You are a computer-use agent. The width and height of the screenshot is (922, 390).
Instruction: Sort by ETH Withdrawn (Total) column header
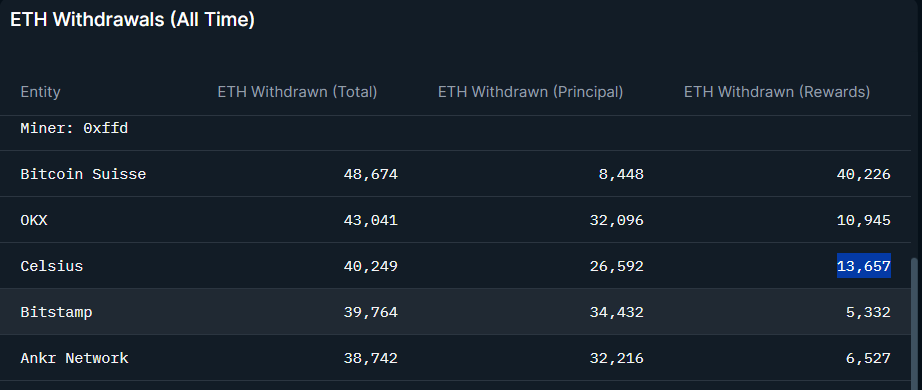click(298, 92)
